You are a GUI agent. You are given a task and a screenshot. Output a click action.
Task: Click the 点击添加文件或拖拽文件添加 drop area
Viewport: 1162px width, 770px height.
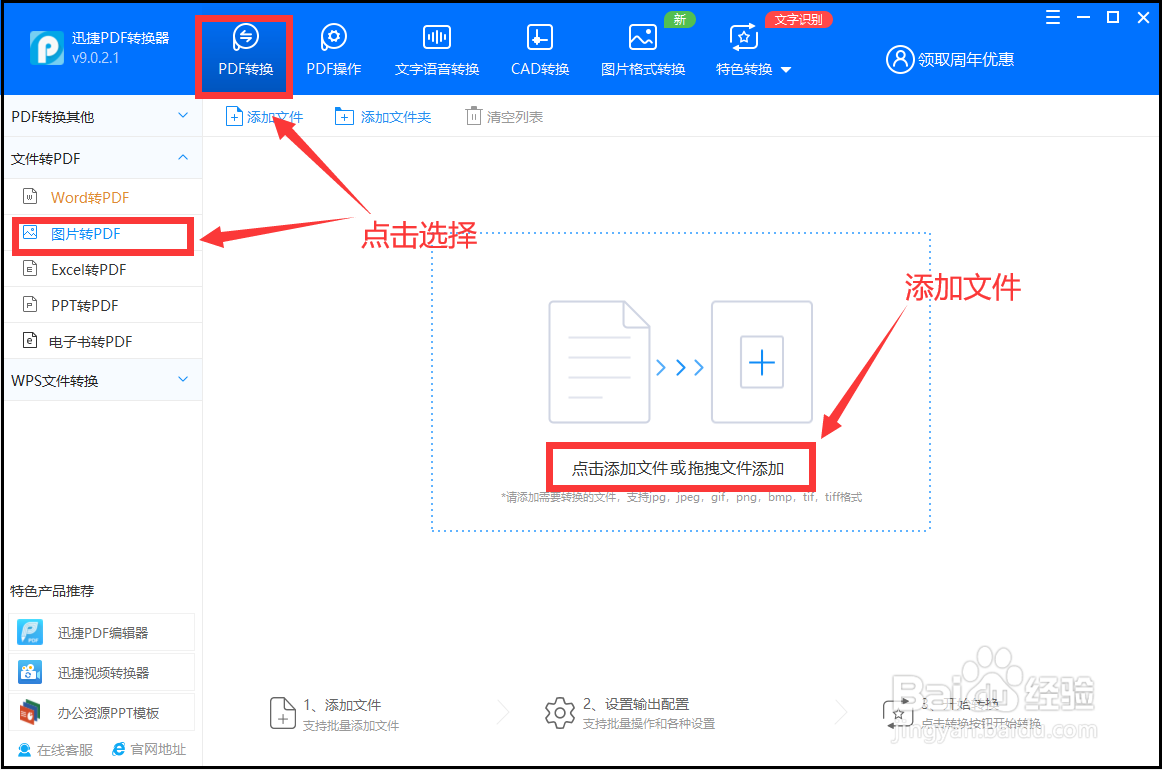(681, 467)
